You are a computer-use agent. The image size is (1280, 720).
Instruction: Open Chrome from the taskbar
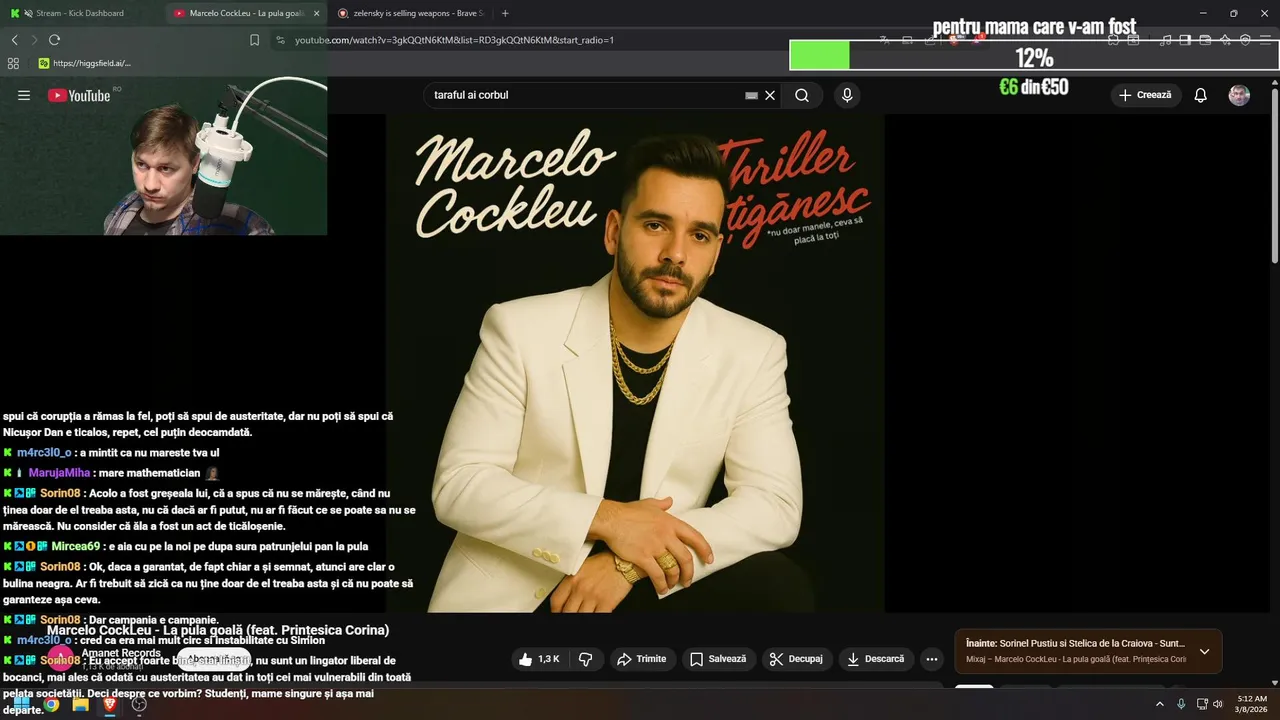pos(51,704)
